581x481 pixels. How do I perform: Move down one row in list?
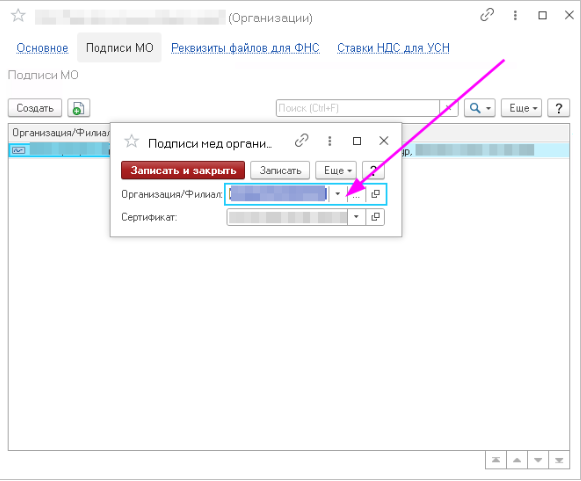pos(538,460)
